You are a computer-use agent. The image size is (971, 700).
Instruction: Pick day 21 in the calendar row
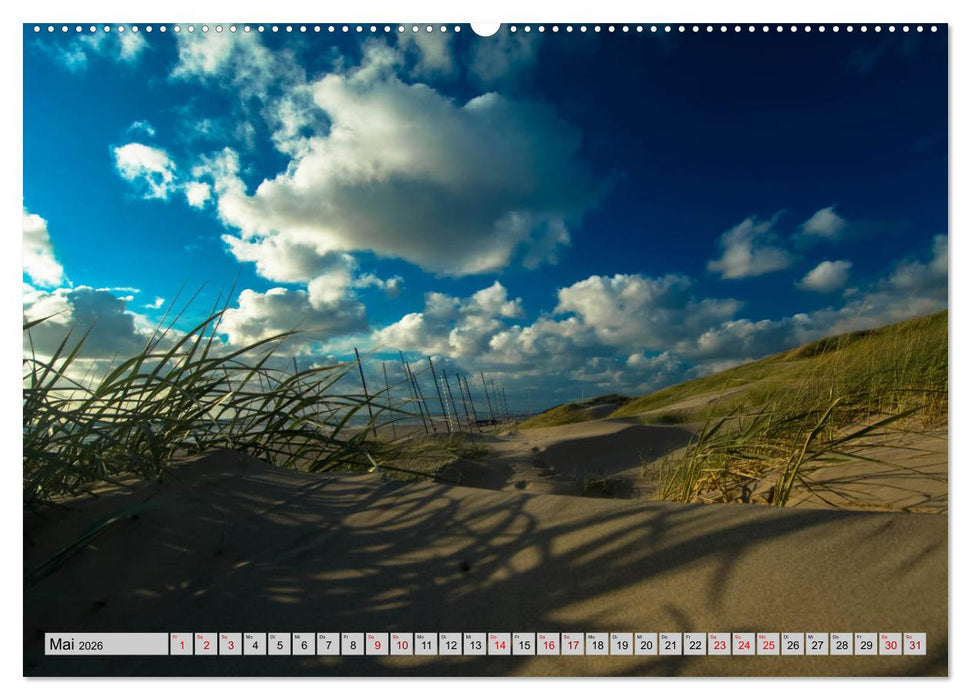pyautogui.click(x=670, y=644)
